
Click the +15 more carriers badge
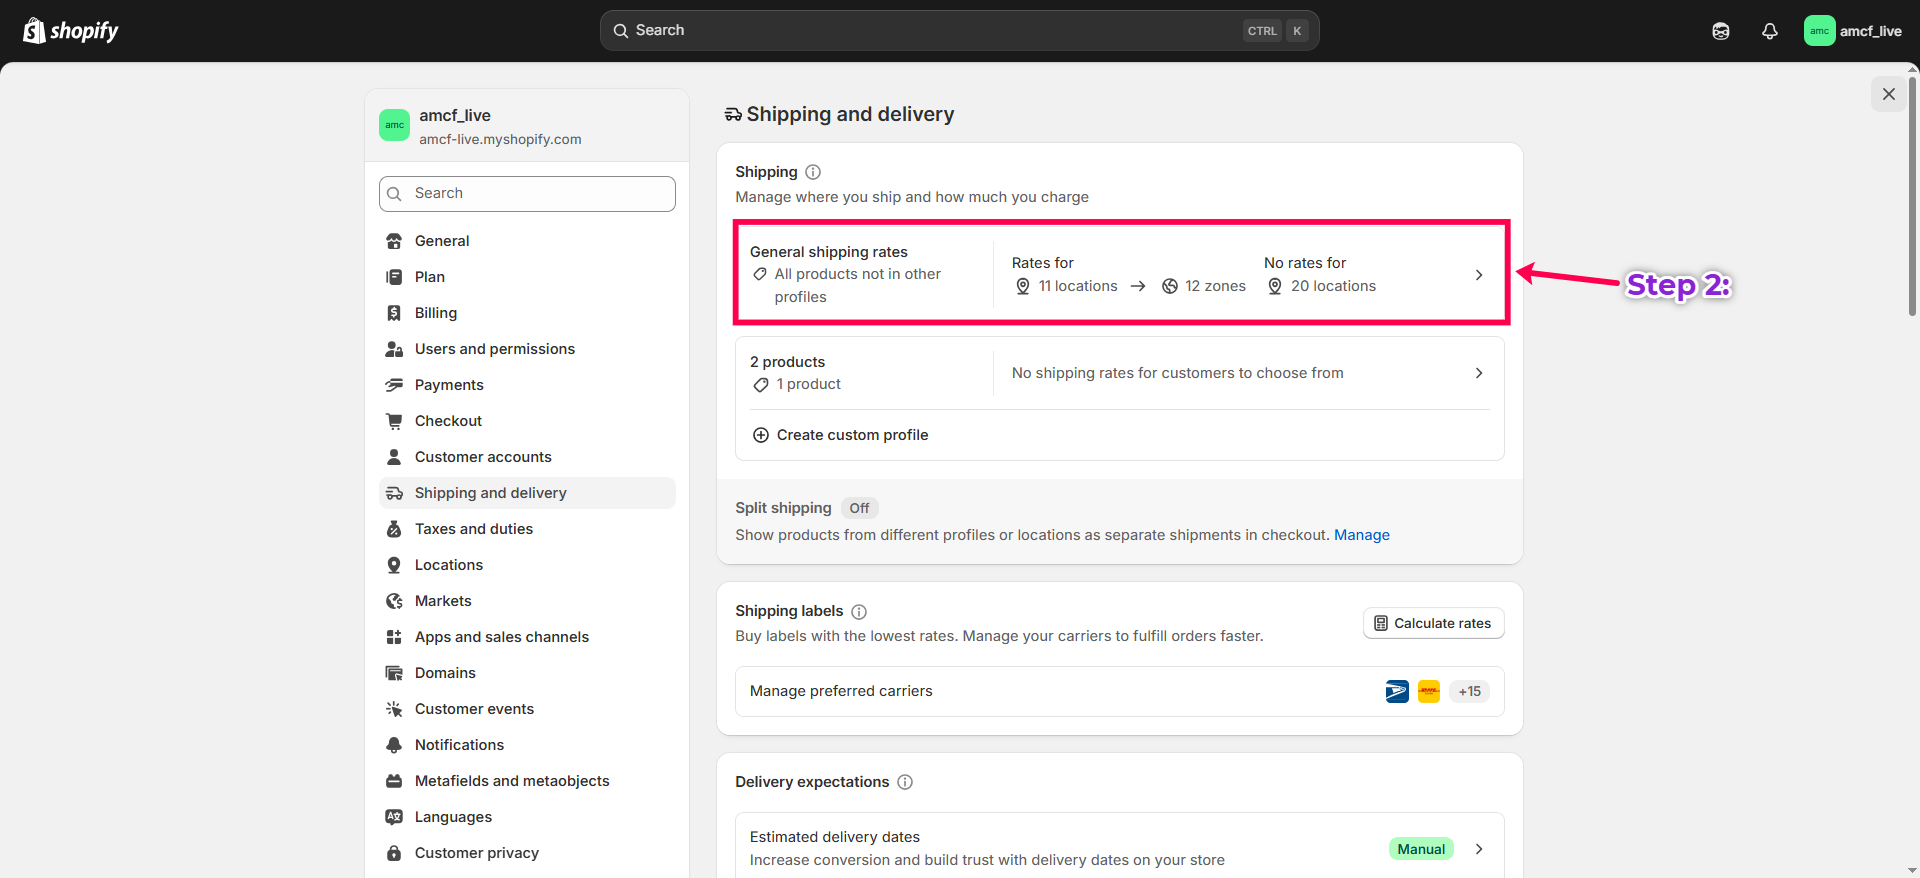1469,691
